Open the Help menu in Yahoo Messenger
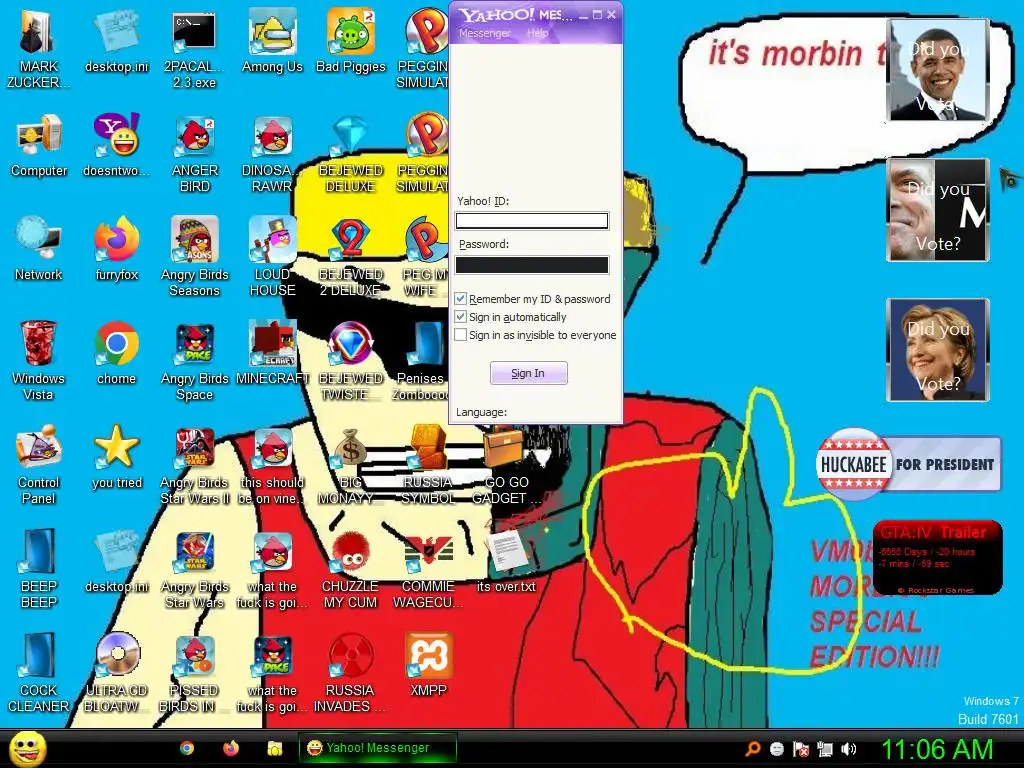Screen dimensions: 1024x768 [537, 33]
